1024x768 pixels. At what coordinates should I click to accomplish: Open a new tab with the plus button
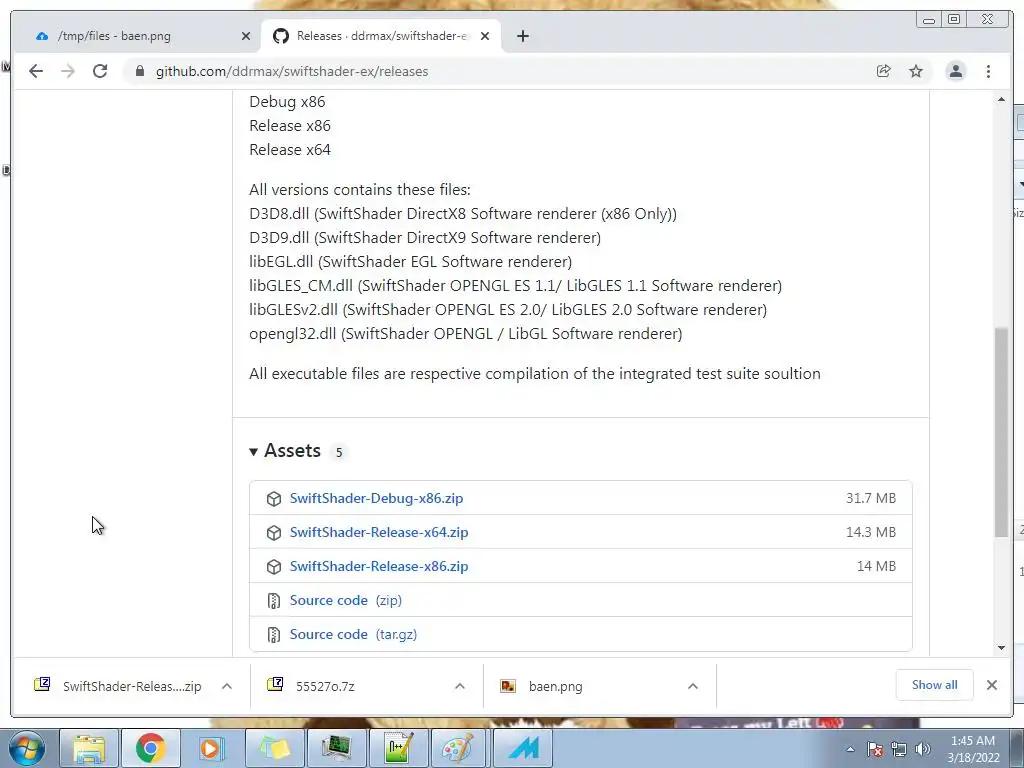(x=522, y=36)
